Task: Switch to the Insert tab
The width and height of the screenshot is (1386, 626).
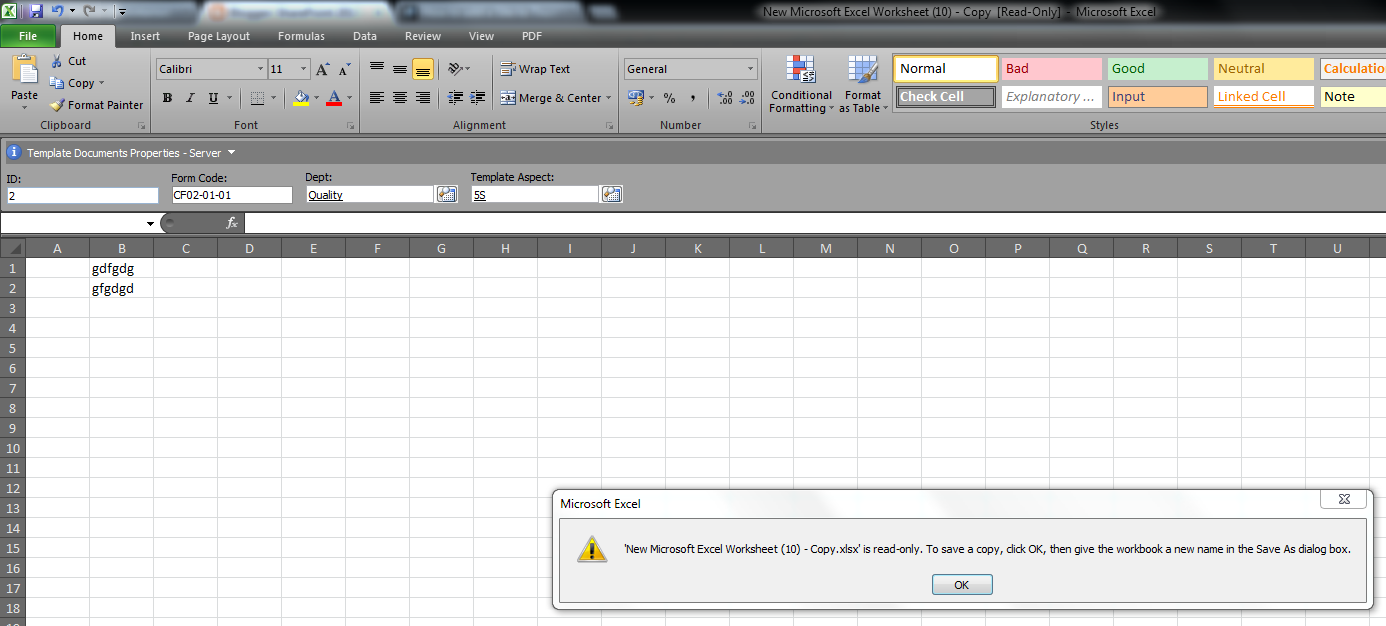Action: click(x=145, y=36)
